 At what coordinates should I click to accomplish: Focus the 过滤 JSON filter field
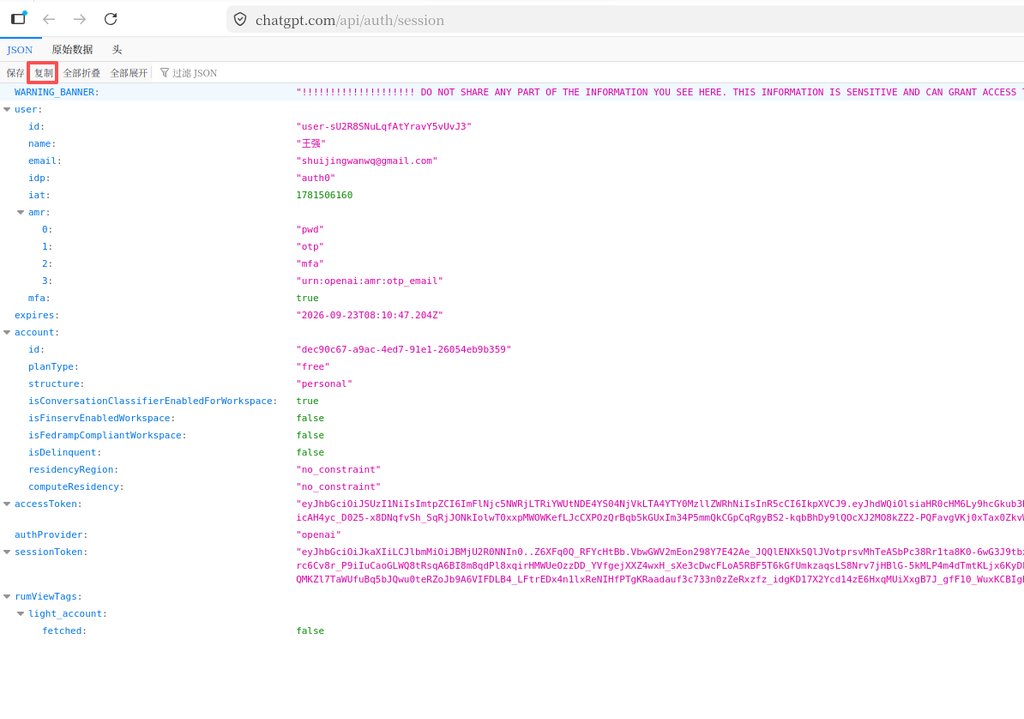[194, 73]
